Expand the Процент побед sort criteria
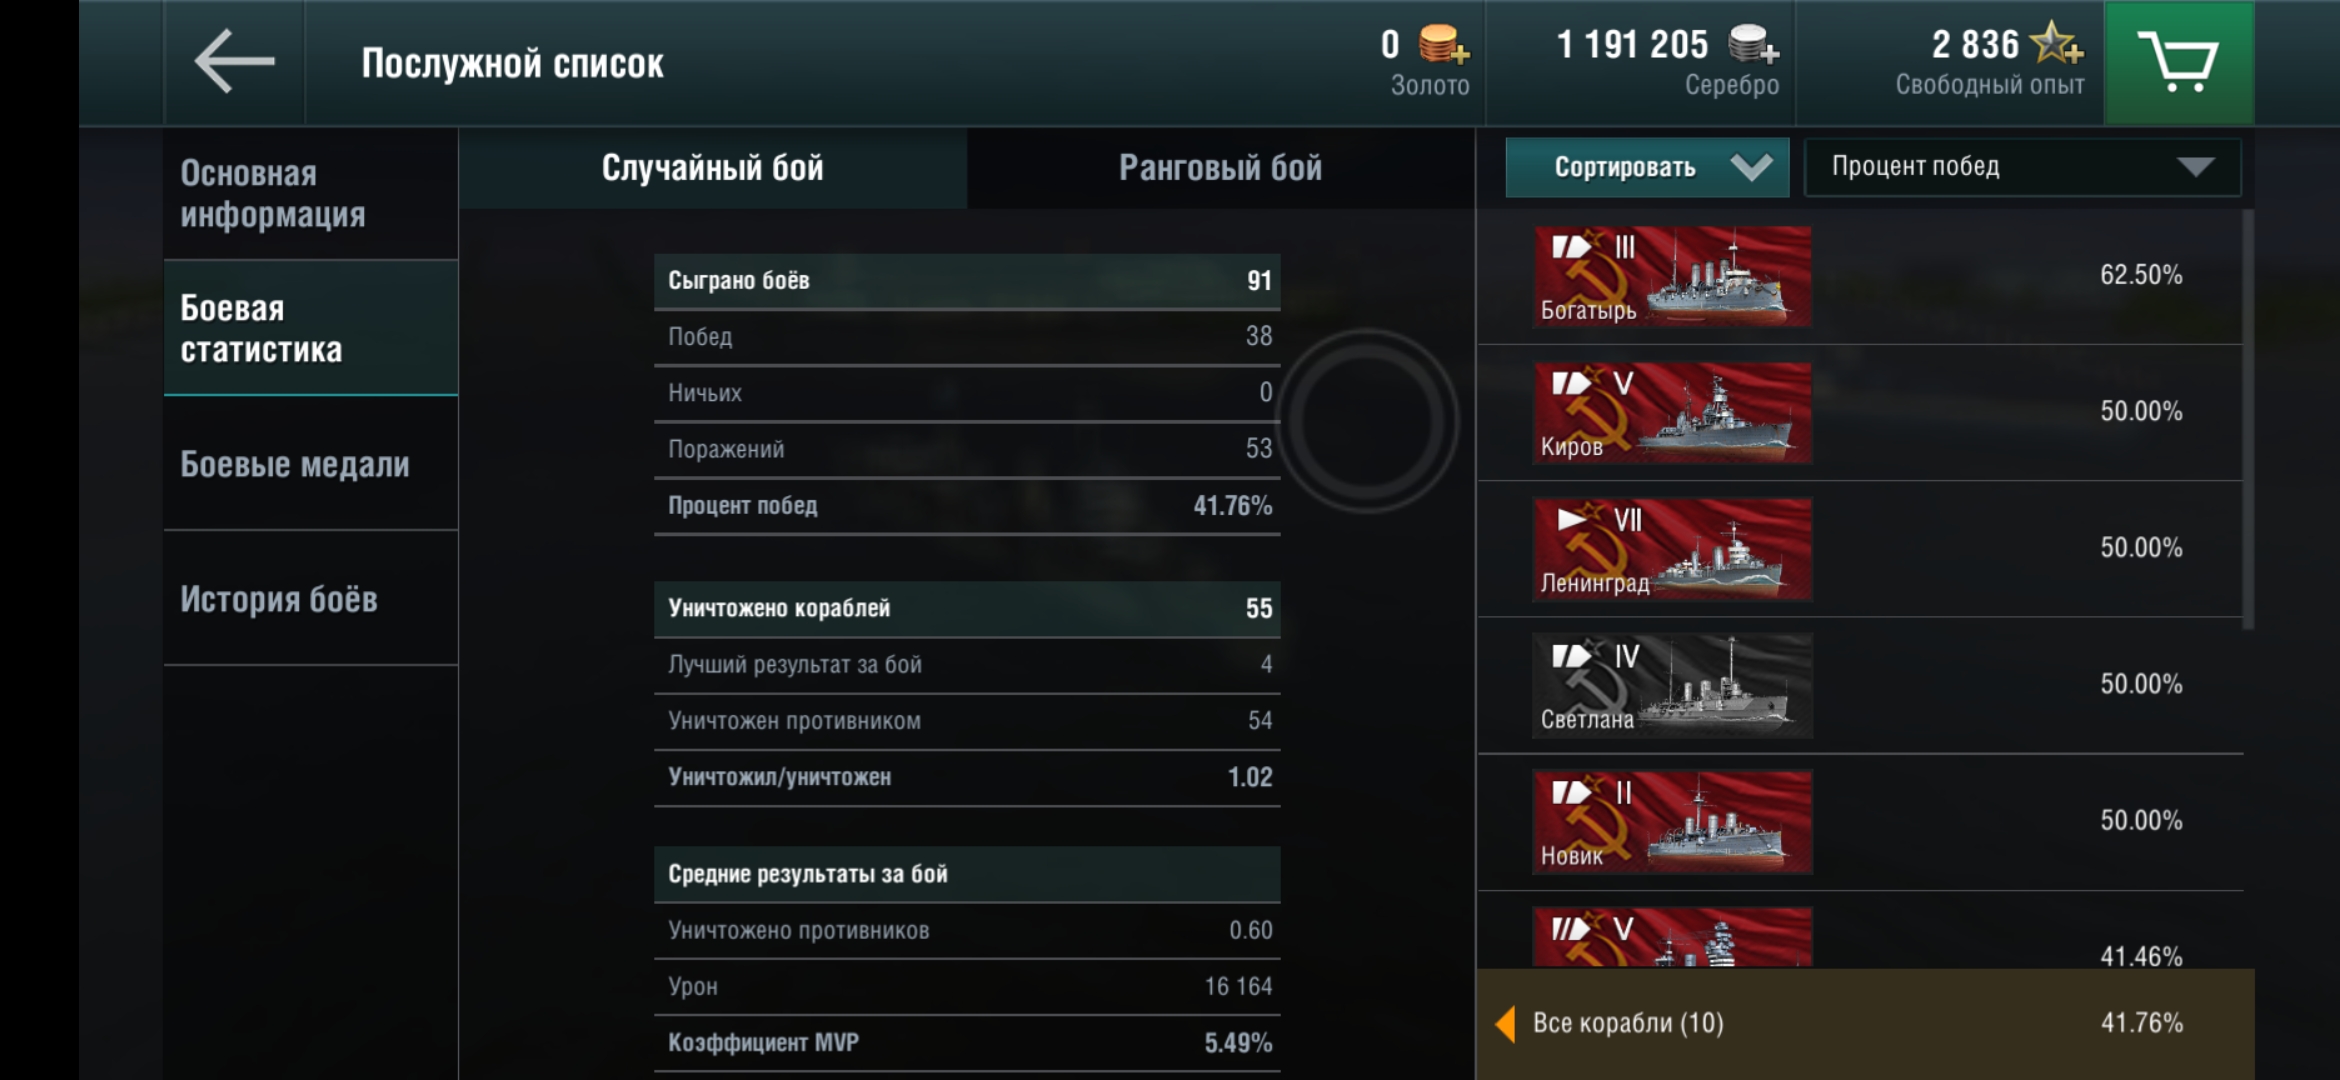This screenshot has width=2340, height=1080. (x=2021, y=167)
